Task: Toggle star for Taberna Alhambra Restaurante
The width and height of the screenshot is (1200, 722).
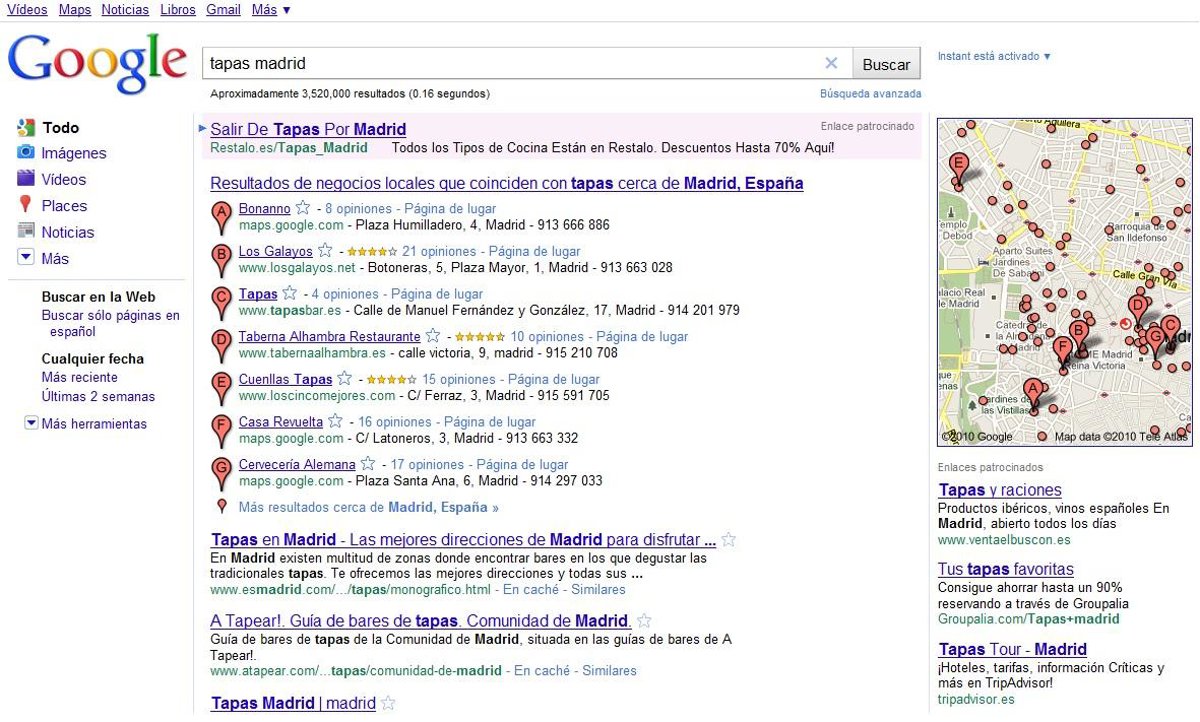Action: pos(432,336)
